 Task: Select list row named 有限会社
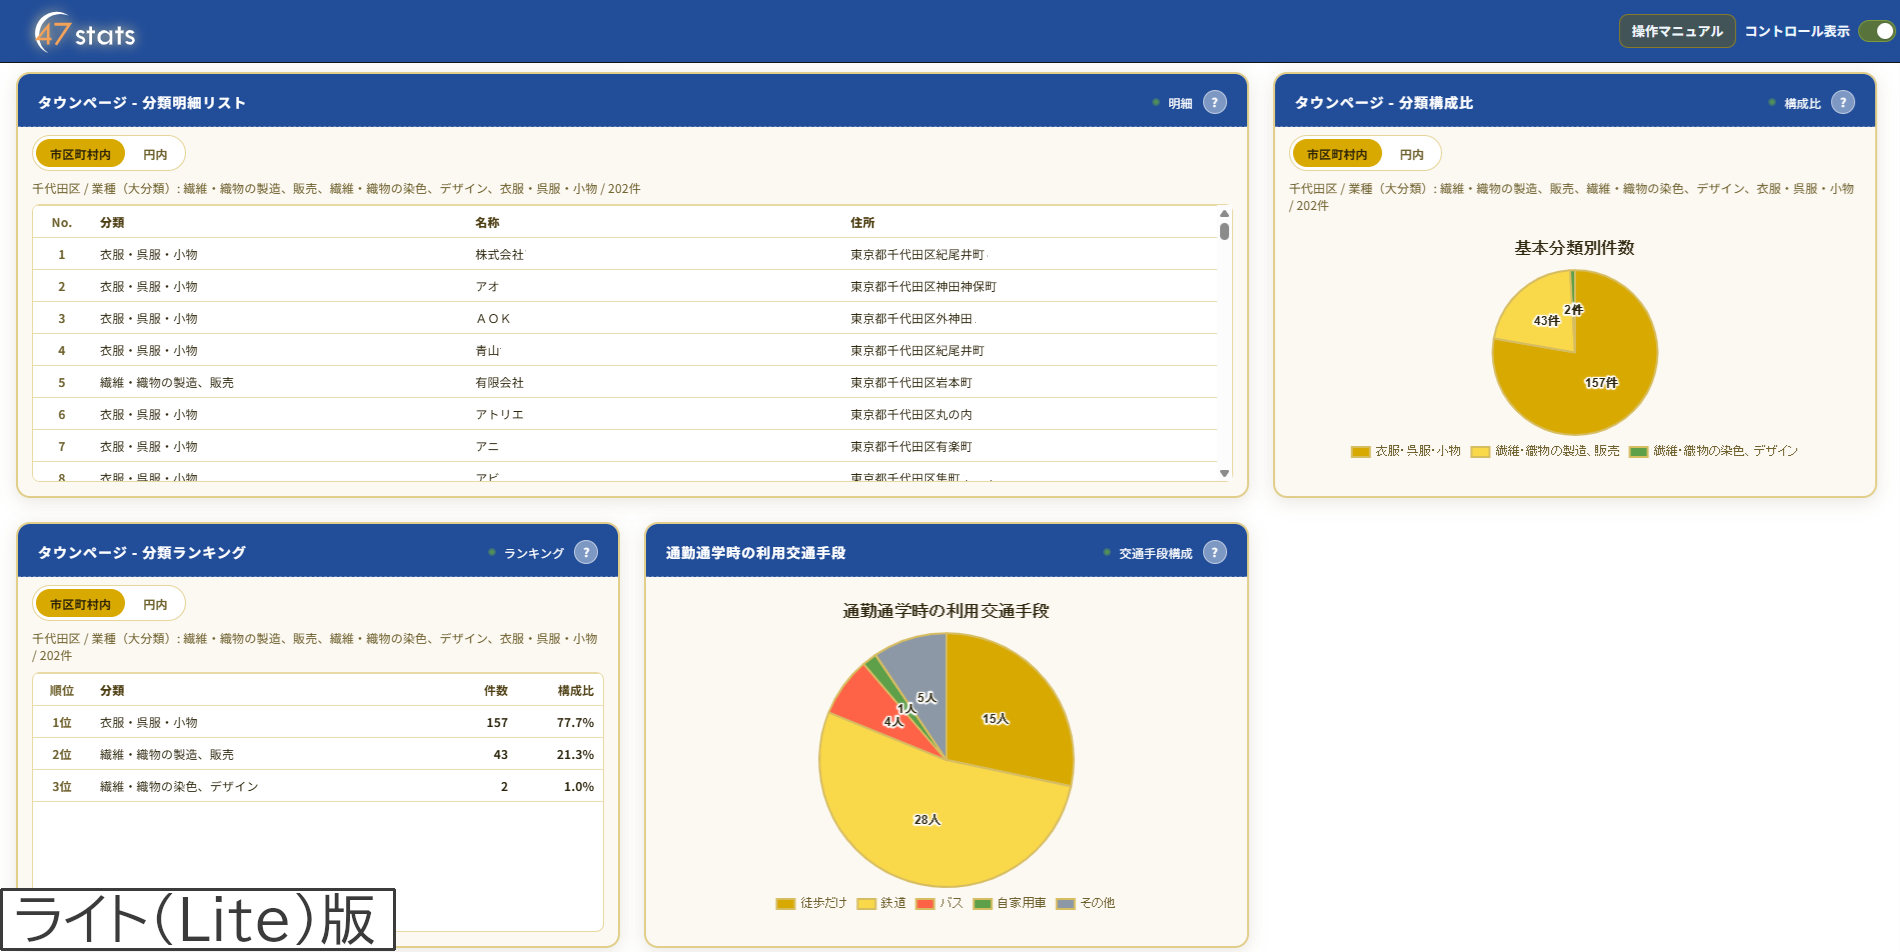coord(625,383)
